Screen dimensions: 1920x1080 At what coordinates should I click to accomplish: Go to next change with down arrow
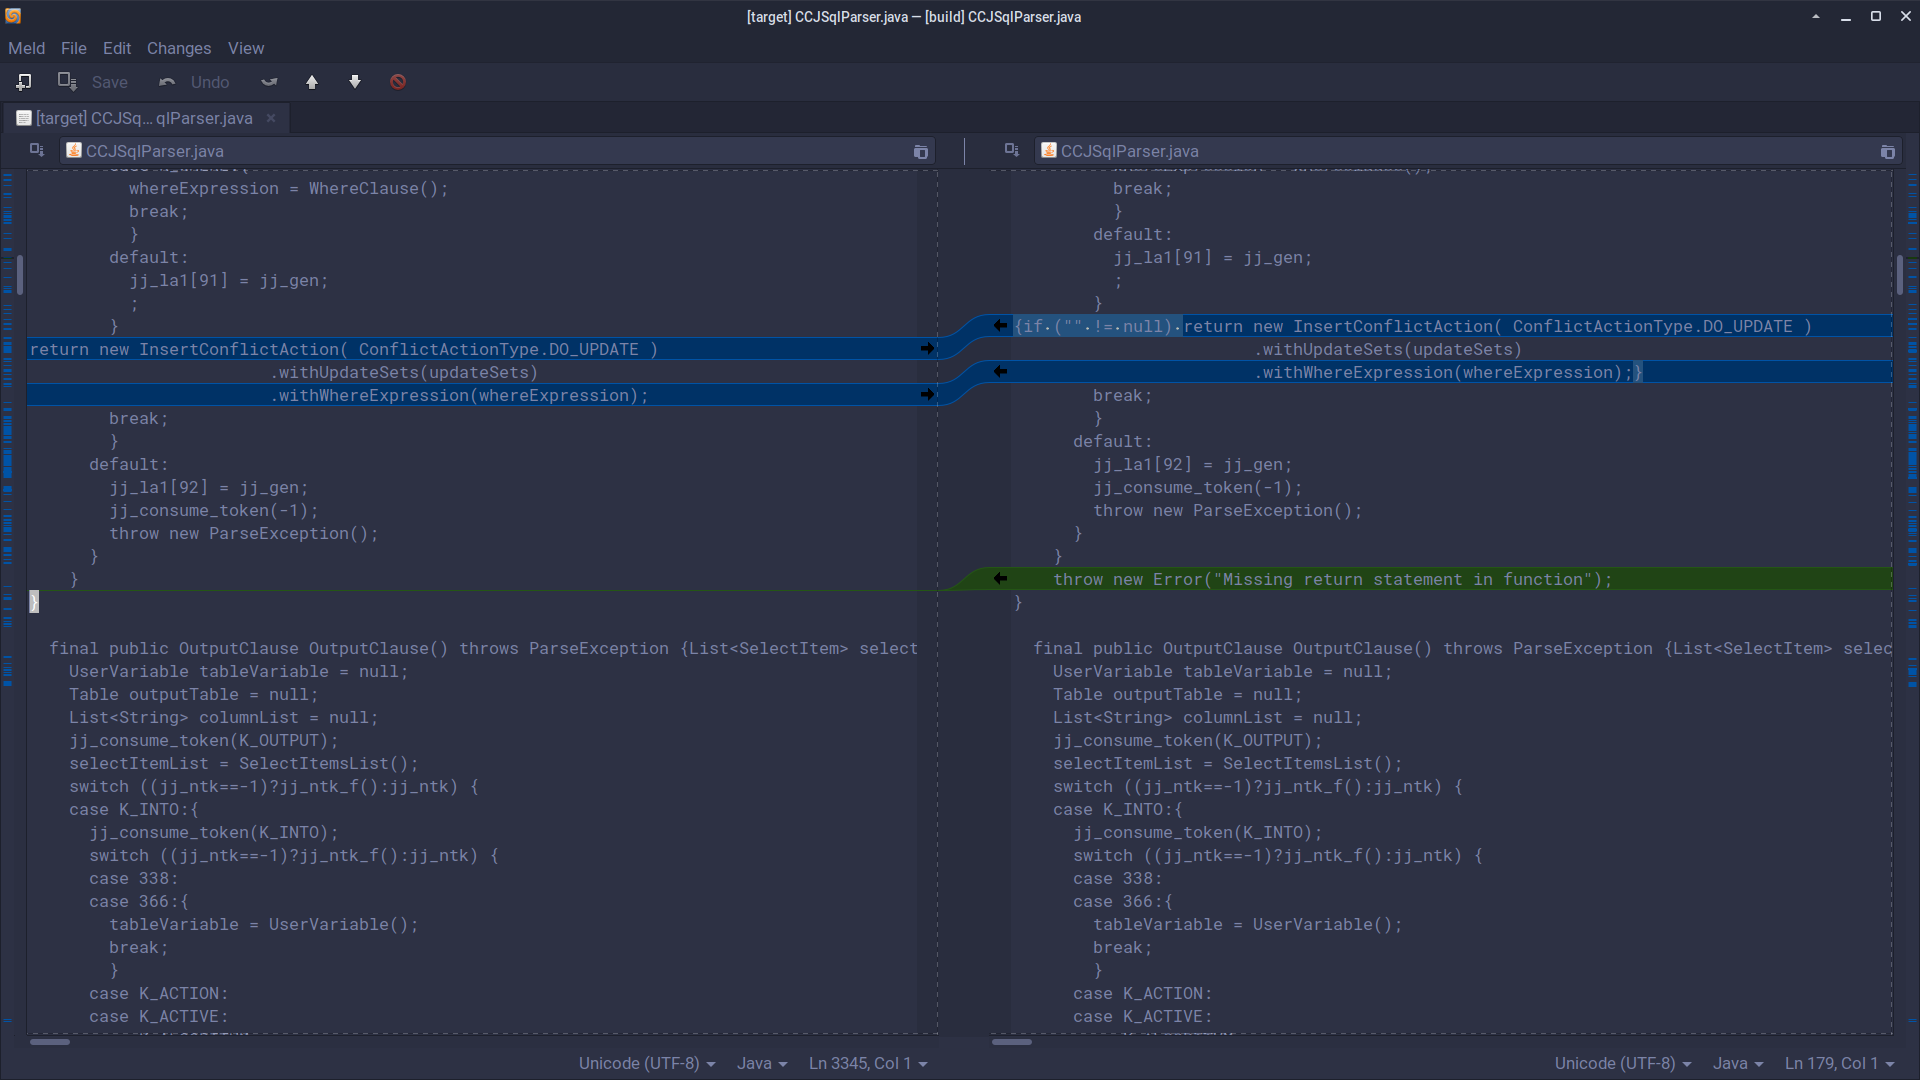tap(355, 82)
